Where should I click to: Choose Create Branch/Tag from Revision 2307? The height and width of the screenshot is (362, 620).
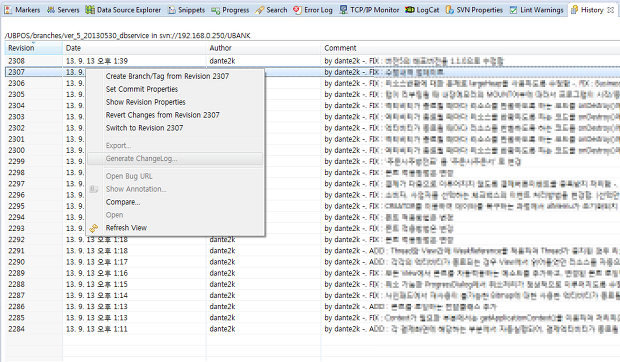coord(175,76)
